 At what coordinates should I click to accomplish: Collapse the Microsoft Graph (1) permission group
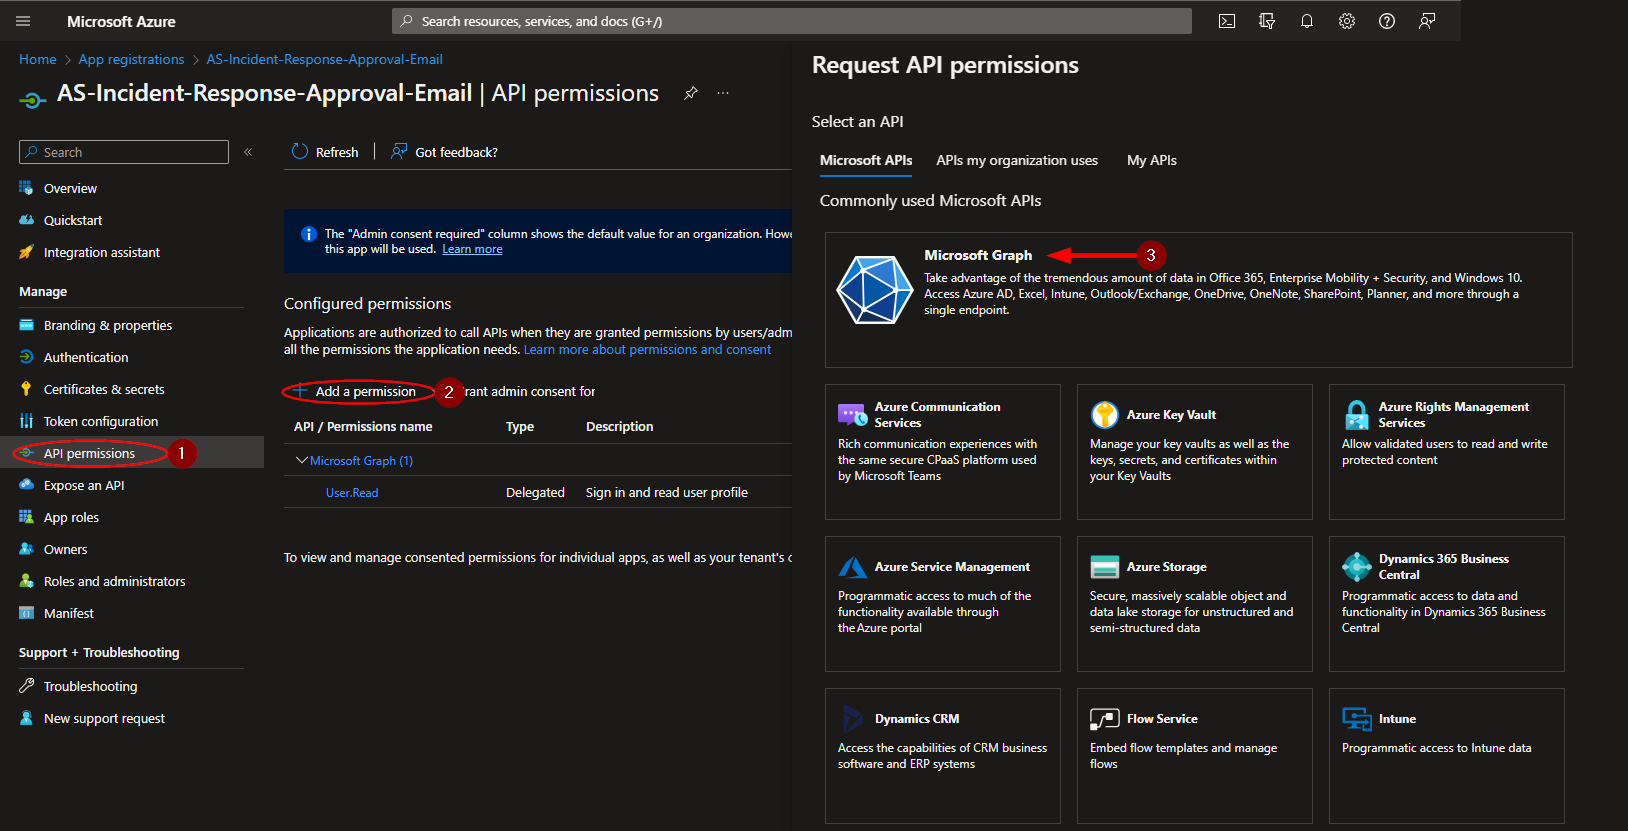[301, 460]
